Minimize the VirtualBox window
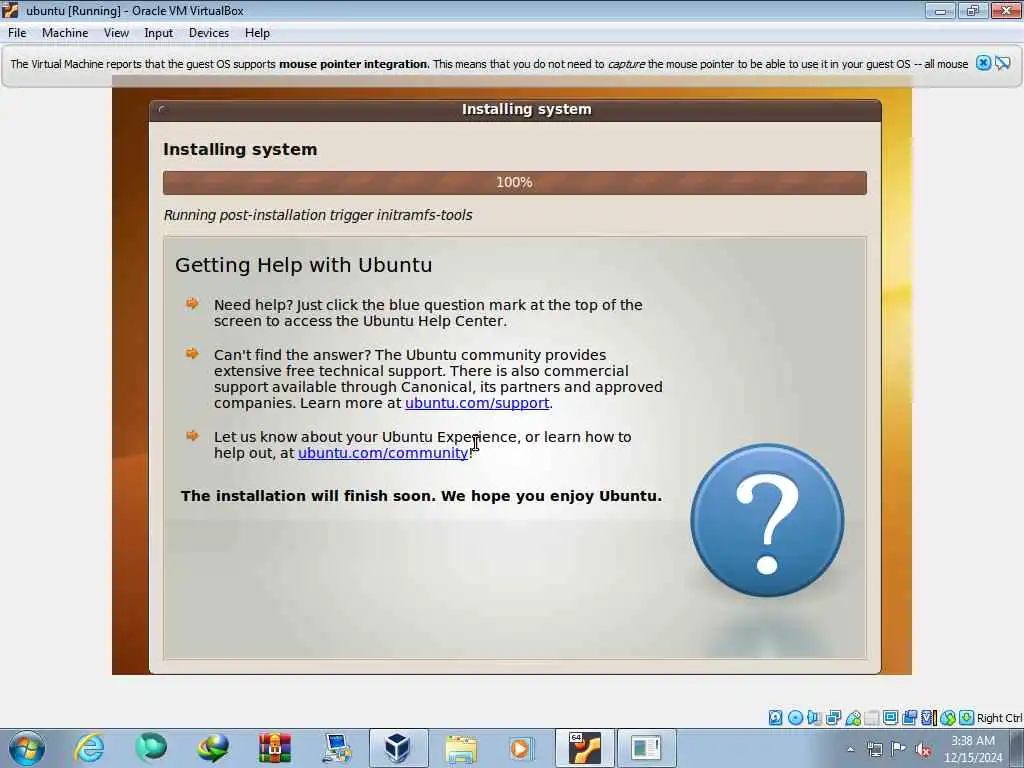Image resolution: width=1024 pixels, height=768 pixels. pyautogui.click(x=940, y=10)
